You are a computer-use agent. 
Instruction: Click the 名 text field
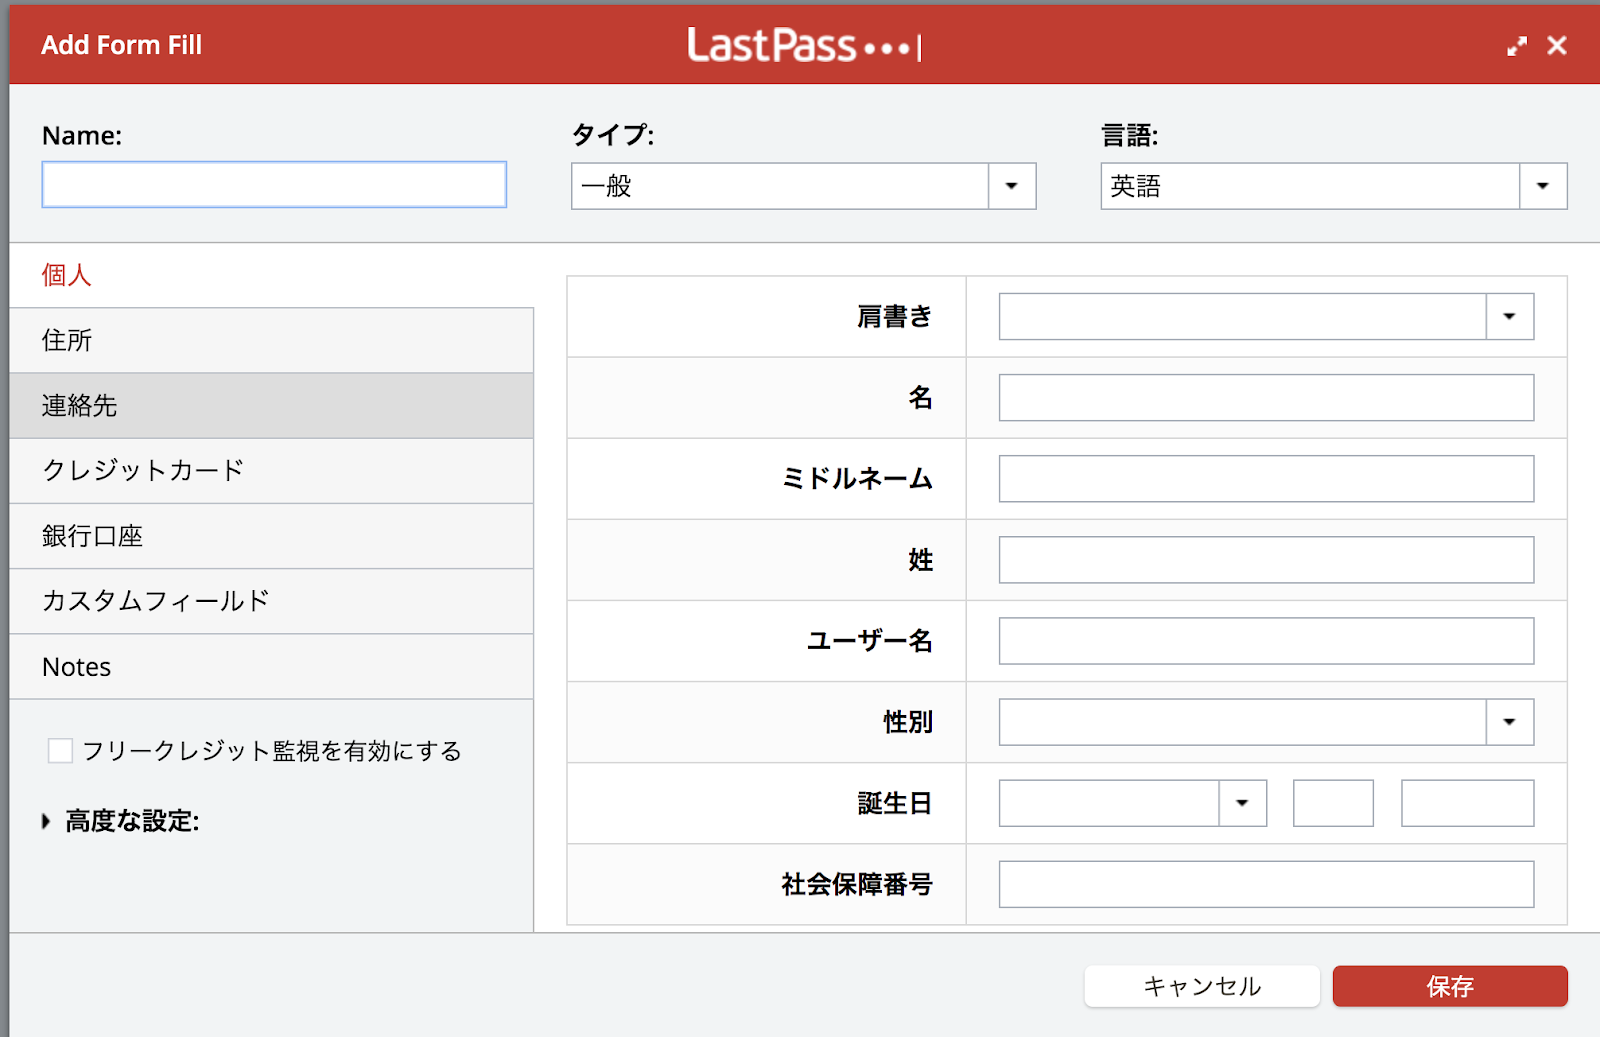(1266, 398)
